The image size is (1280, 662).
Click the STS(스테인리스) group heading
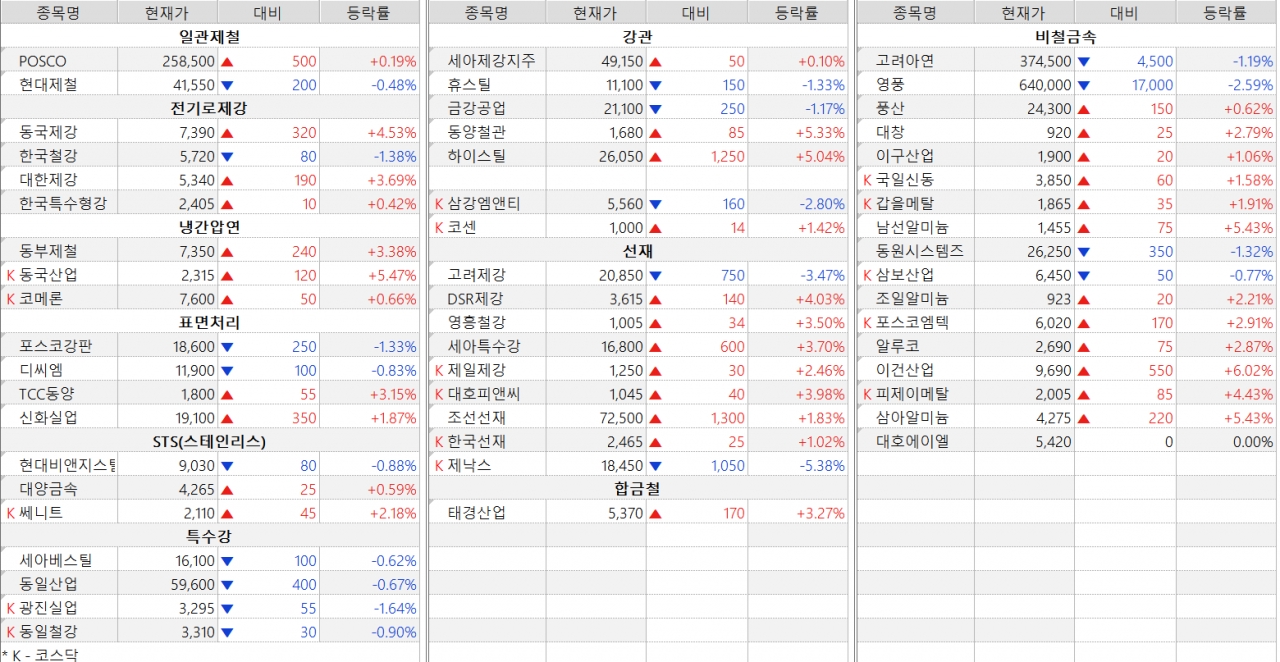pyautogui.click(x=209, y=441)
